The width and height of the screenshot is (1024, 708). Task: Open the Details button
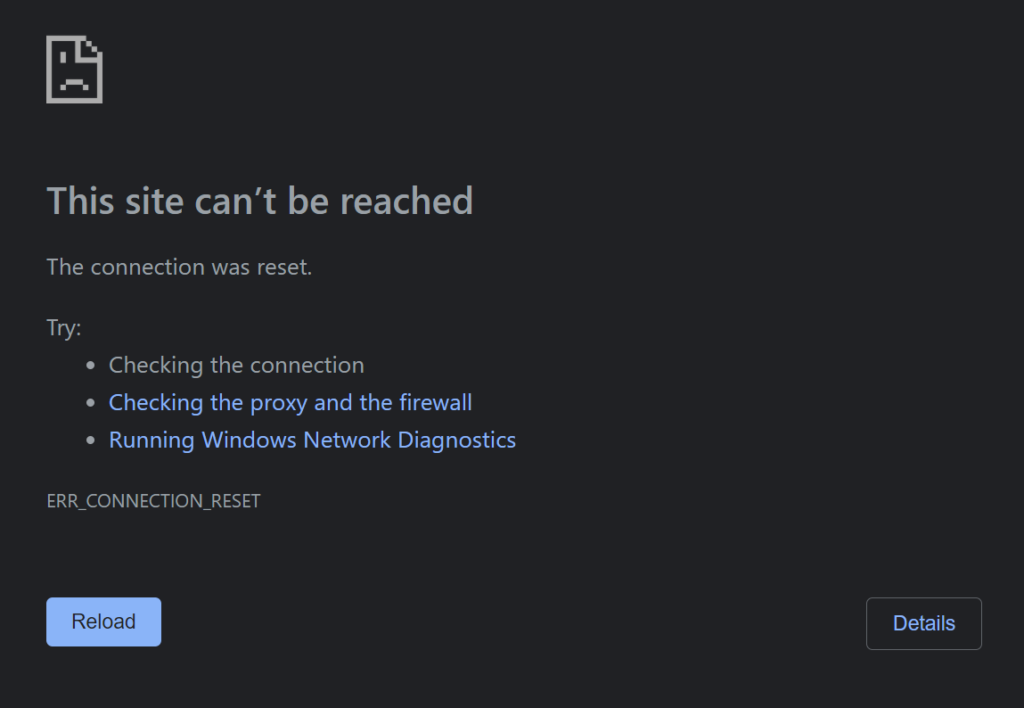(923, 624)
